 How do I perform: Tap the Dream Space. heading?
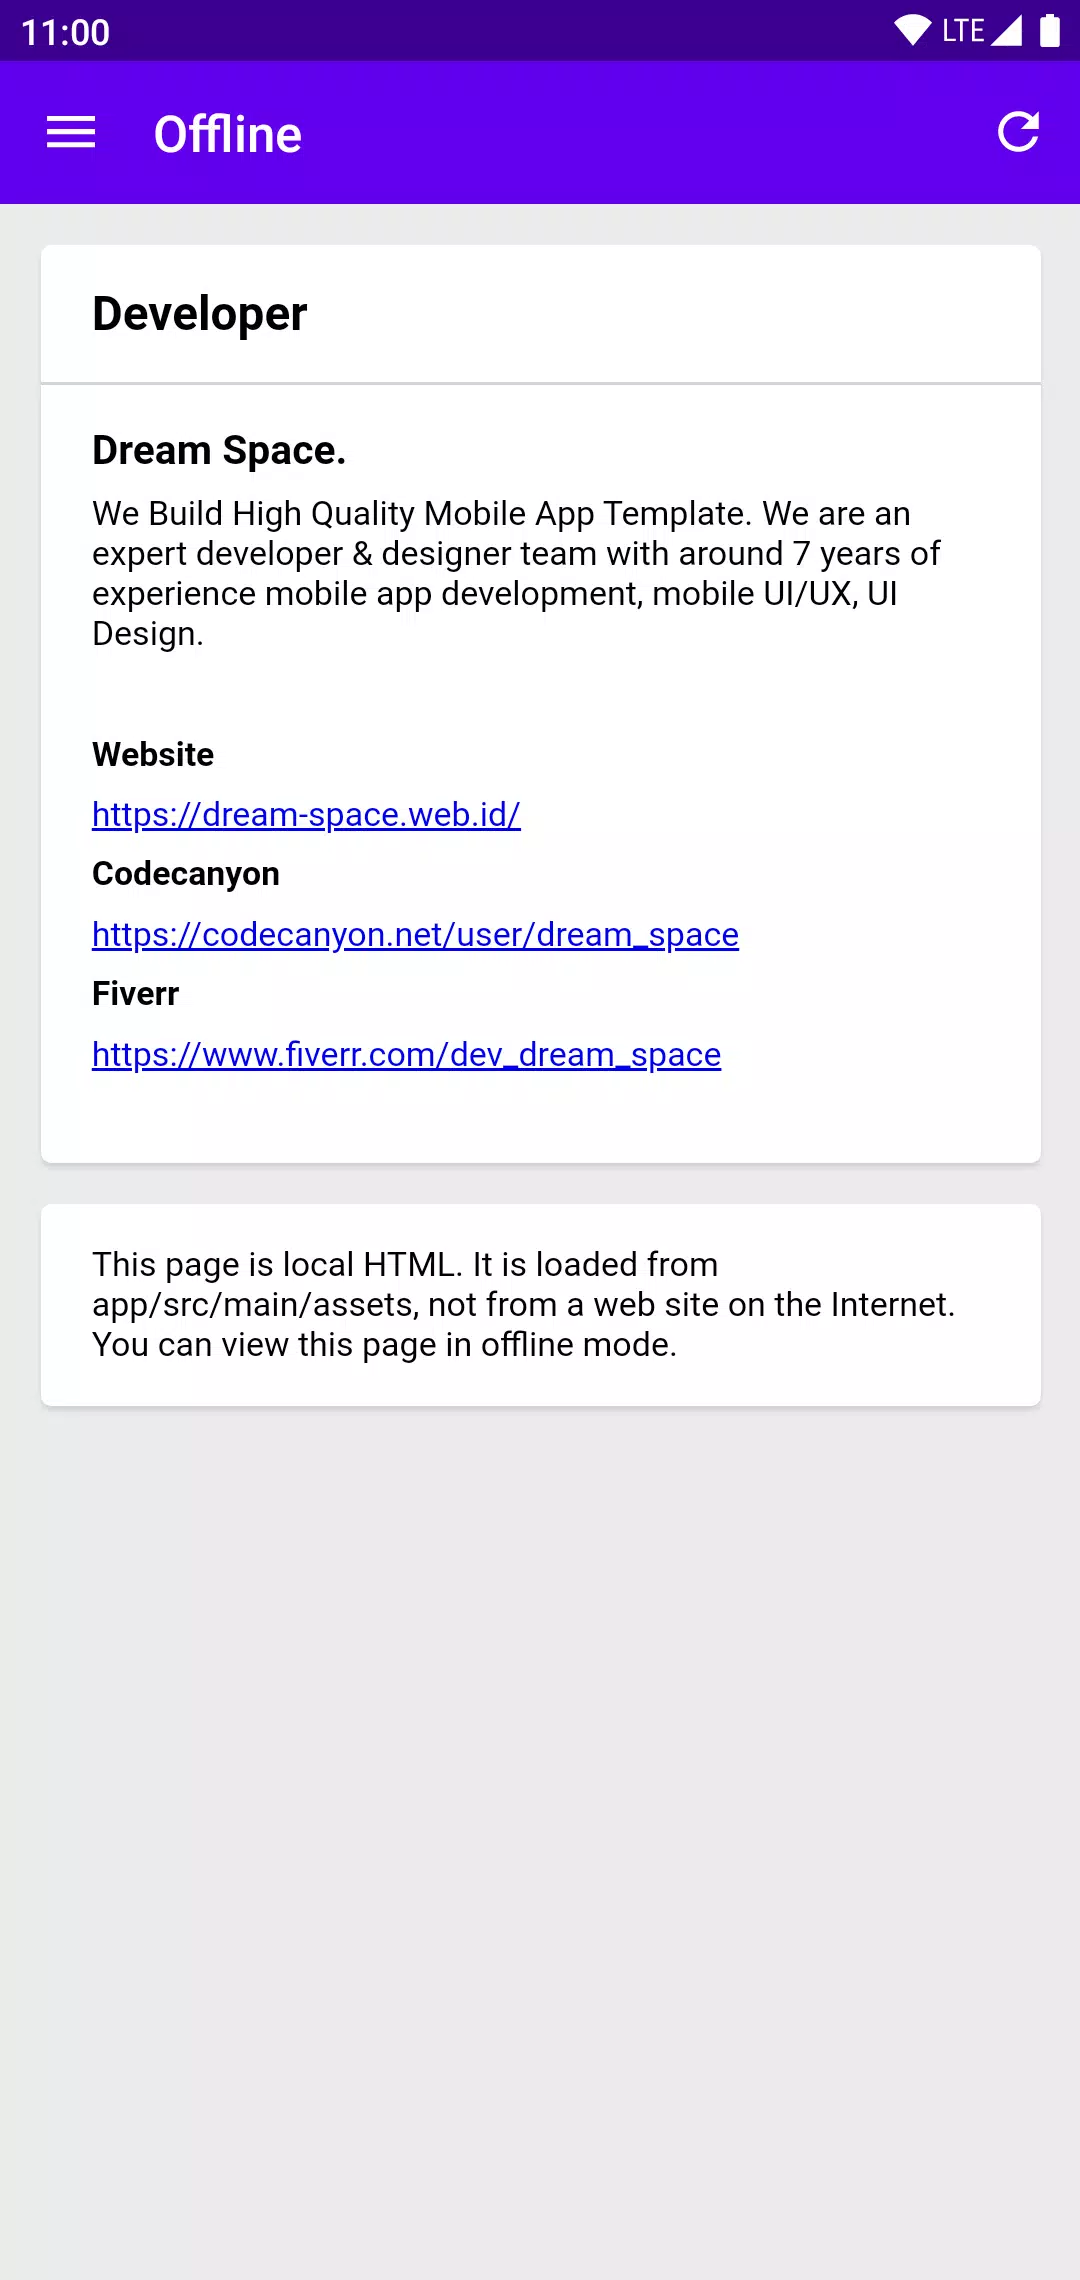219,450
